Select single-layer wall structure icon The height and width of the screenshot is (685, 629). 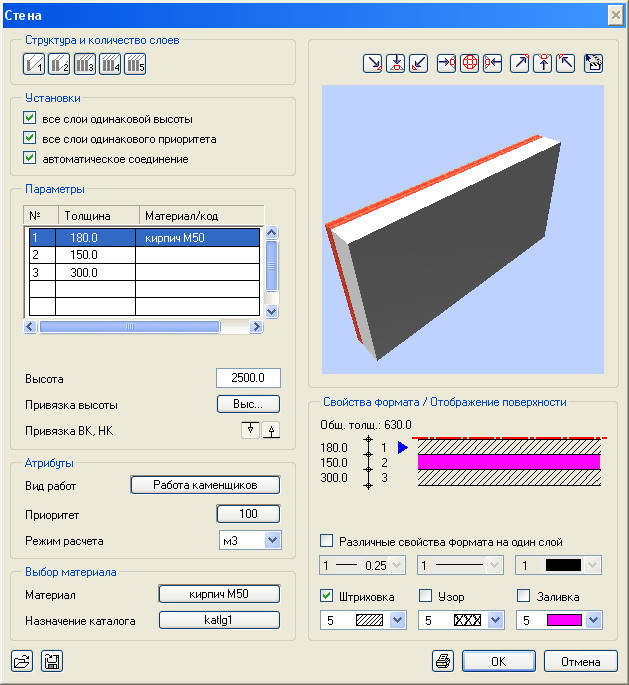(34, 64)
